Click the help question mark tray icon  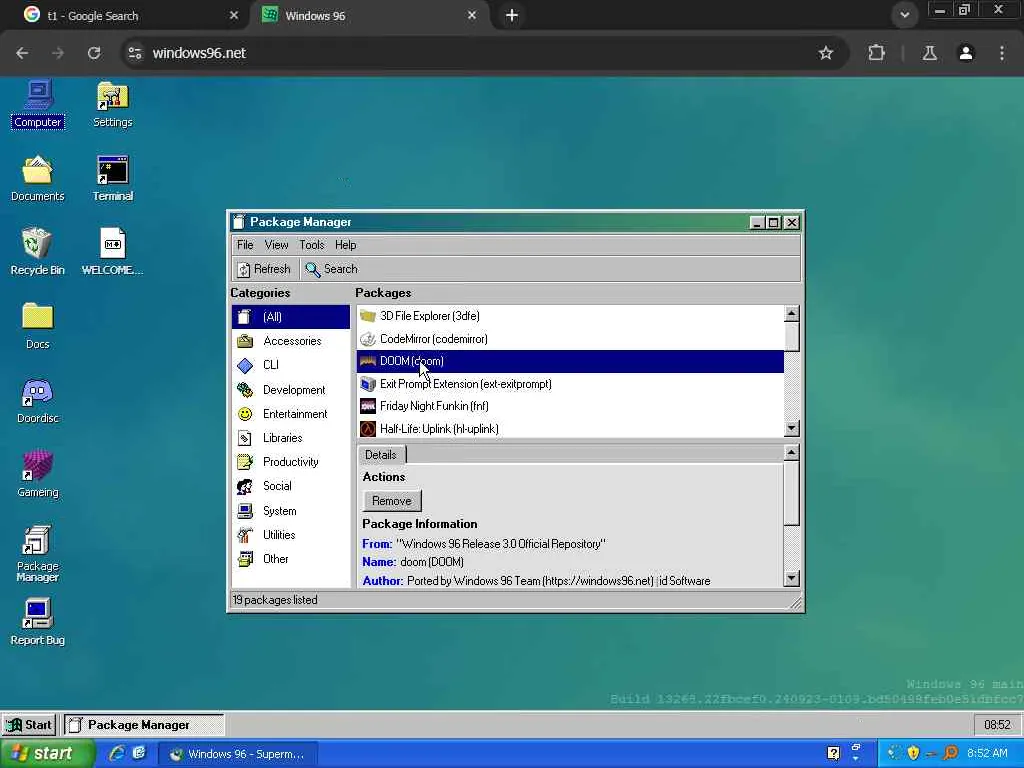[x=833, y=753]
